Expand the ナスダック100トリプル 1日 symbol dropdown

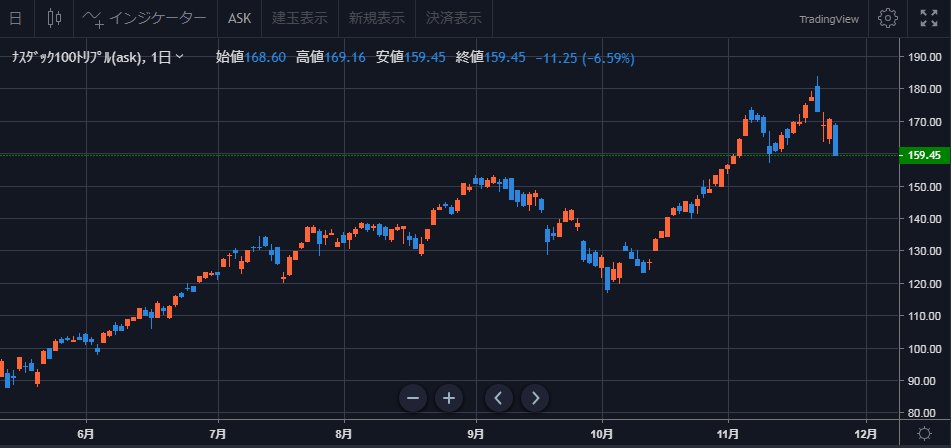click(x=97, y=58)
